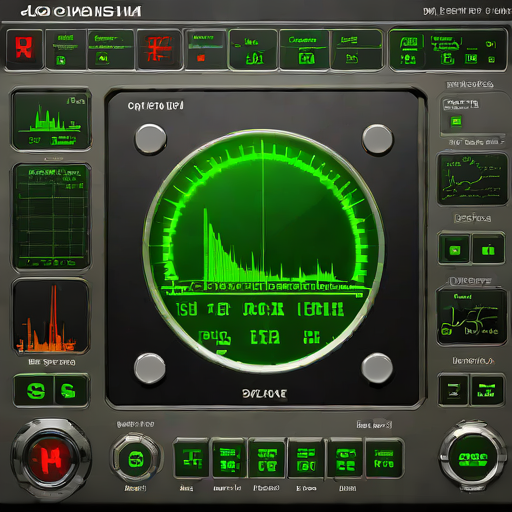Open the green grid chart panel on left
This screenshot has width=512, height=512.
pos(52,217)
